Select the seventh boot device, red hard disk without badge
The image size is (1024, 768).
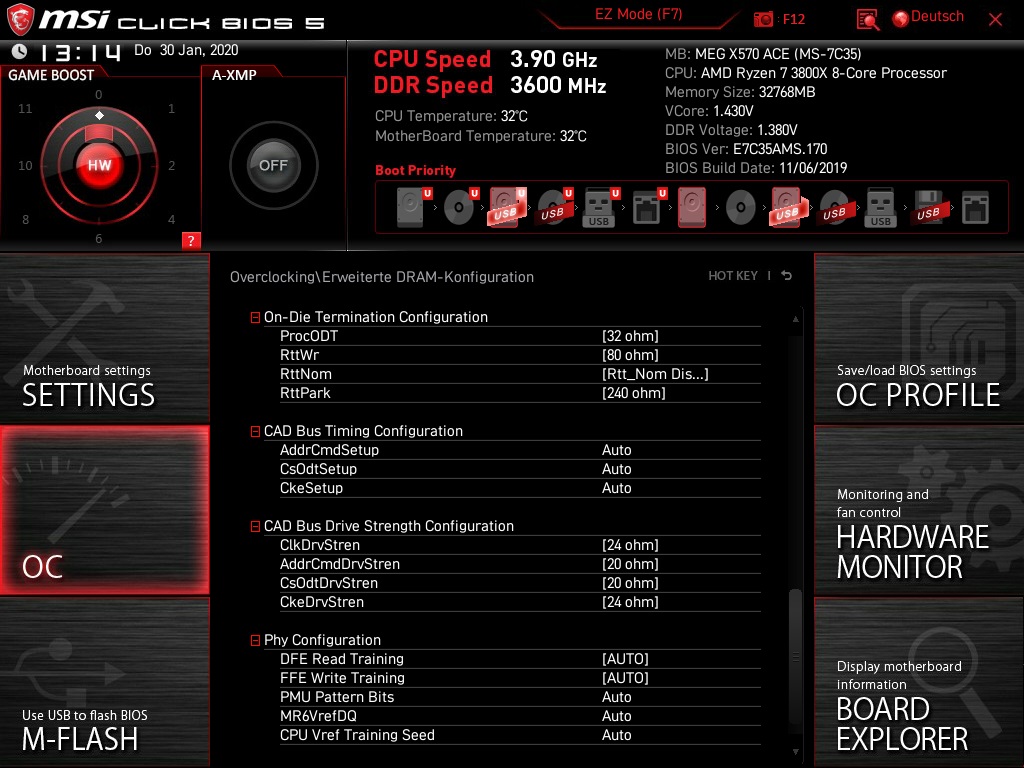point(692,207)
